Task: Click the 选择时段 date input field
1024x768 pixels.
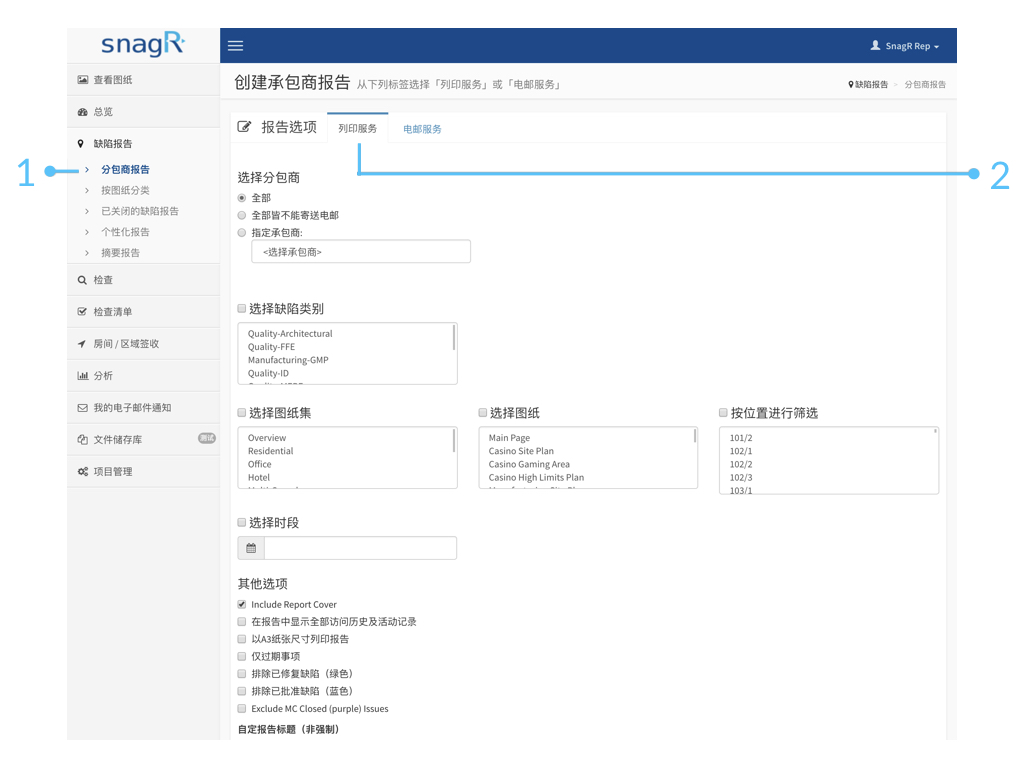Action: click(360, 548)
